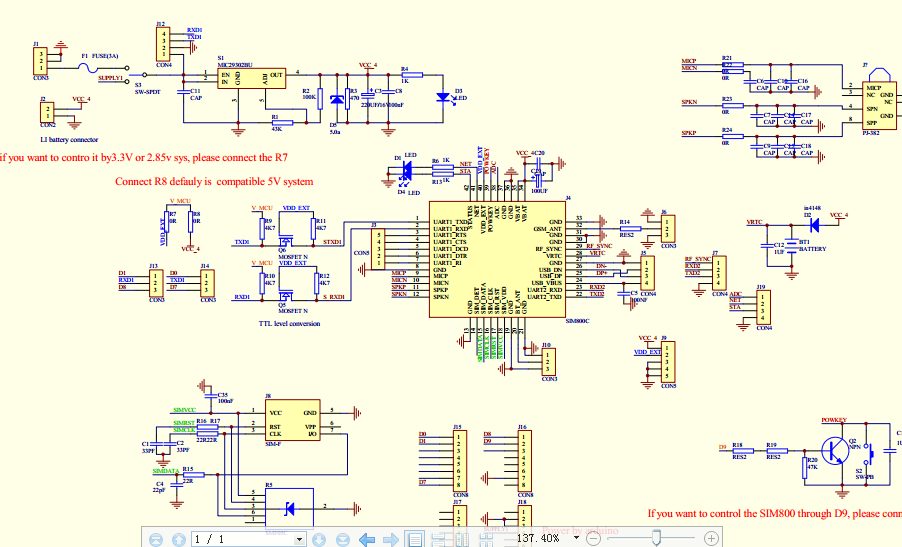The height and width of the screenshot is (547, 902).
Task: Click the red note about SIM800 through D9
Action: 774,514
